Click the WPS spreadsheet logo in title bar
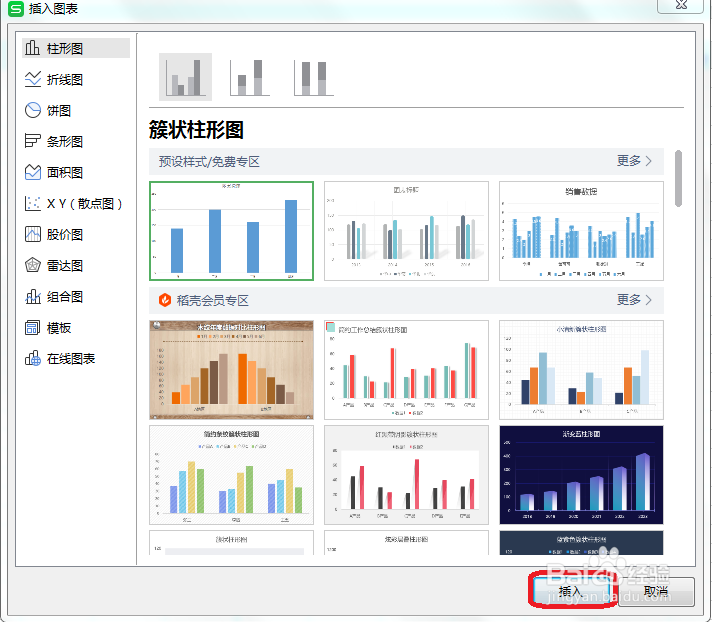 tap(16, 8)
